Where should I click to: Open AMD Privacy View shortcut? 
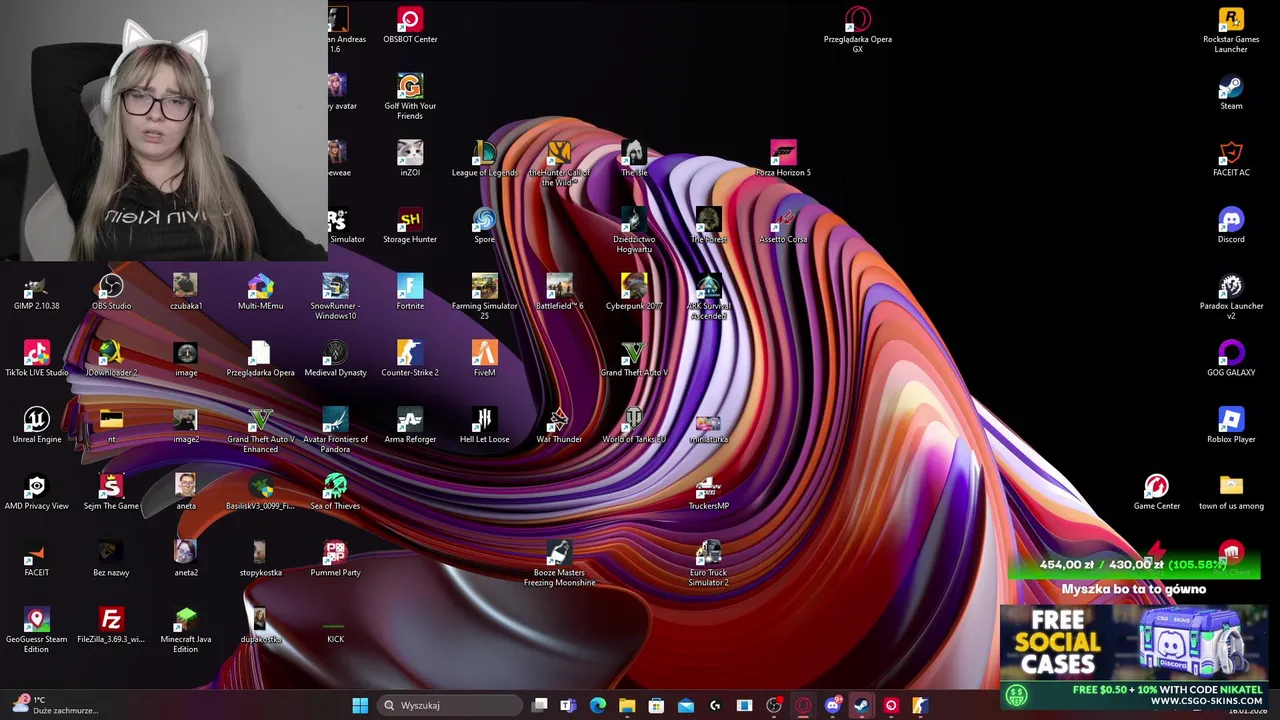(x=37, y=493)
